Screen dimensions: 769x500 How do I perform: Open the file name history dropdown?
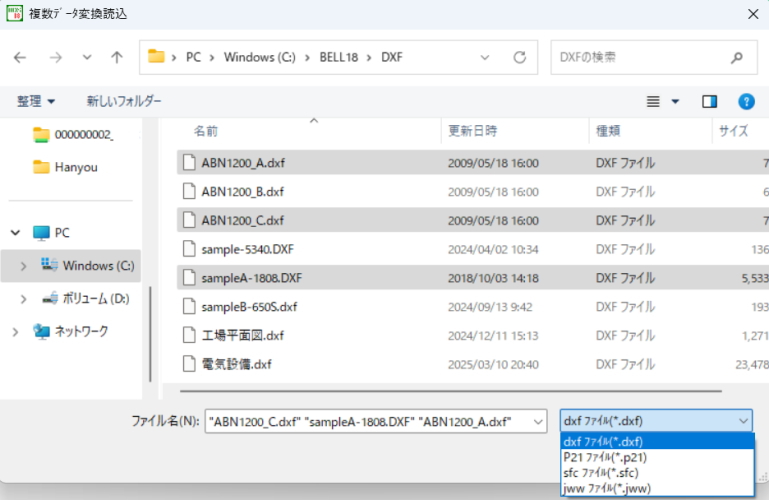(x=537, y=421)
